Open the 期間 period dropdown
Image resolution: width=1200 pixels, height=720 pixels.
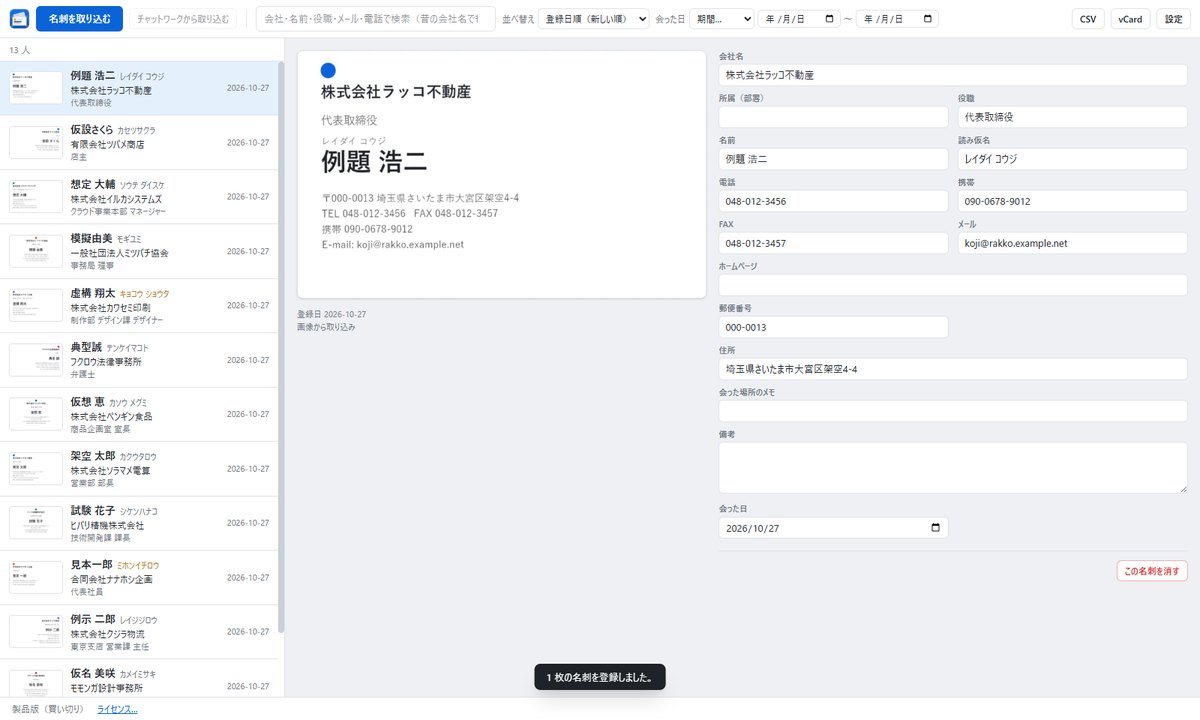tap(722, 18)
